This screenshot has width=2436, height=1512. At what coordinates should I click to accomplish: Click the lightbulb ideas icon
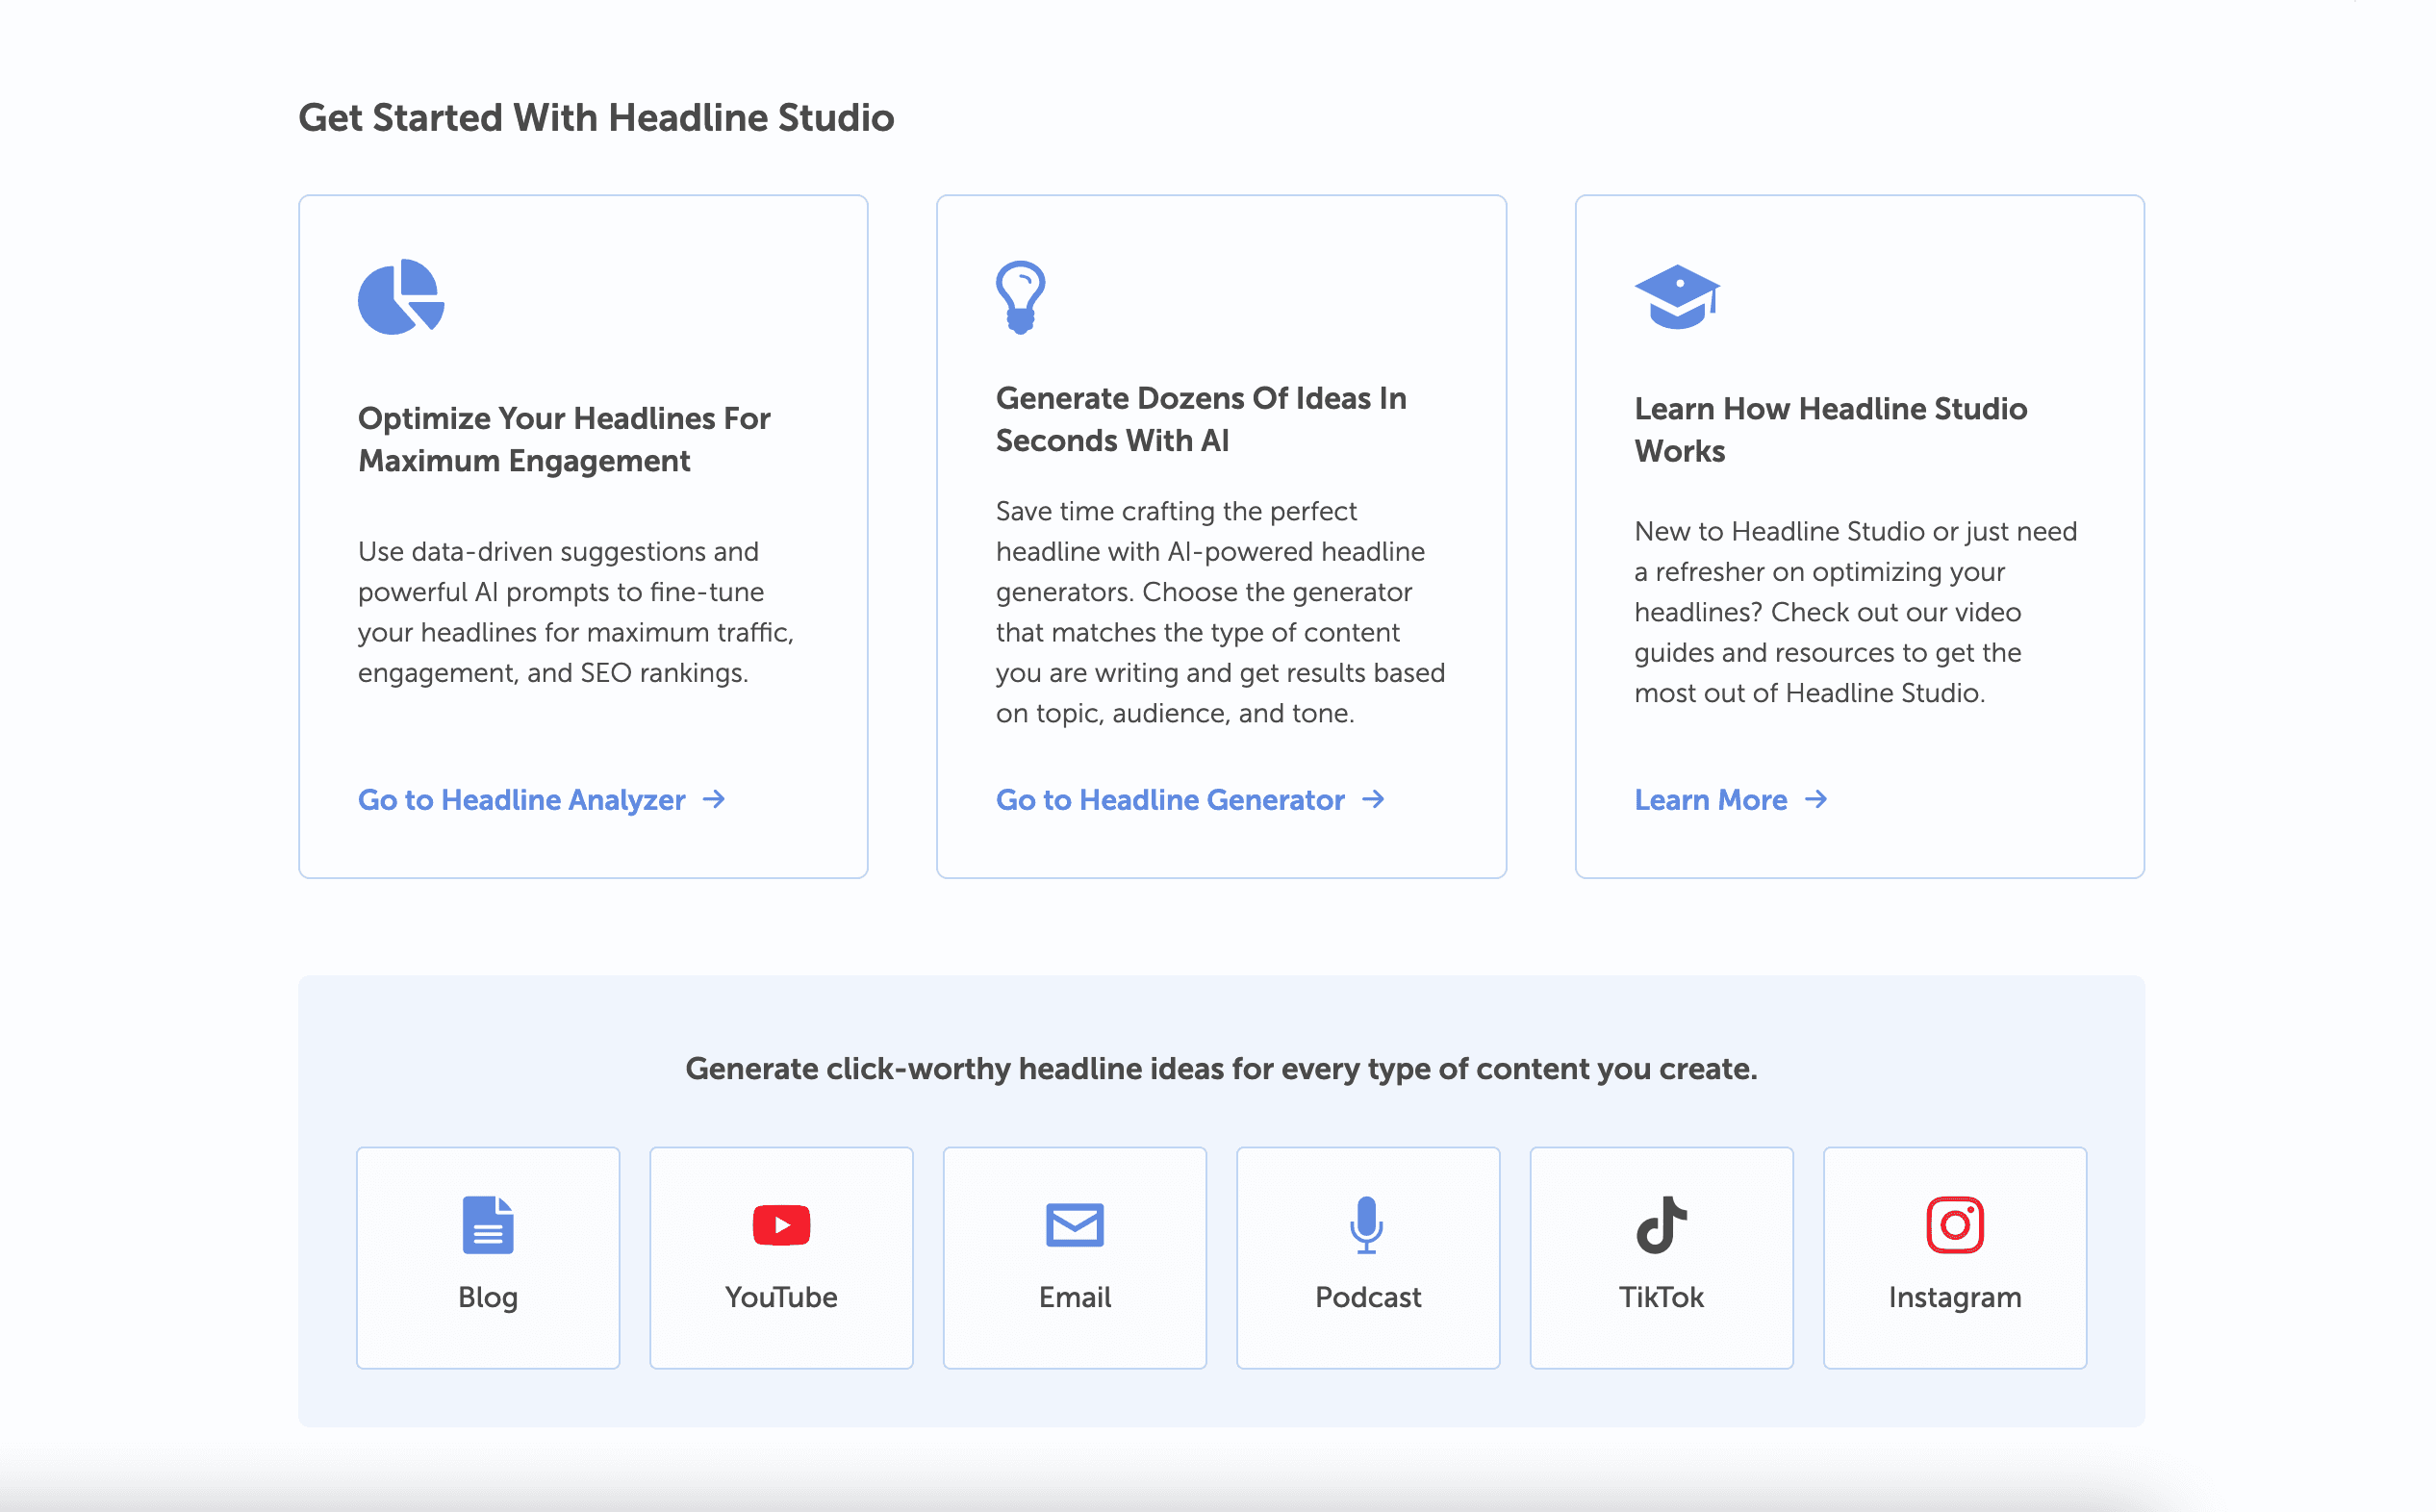tap(1020, 297)
